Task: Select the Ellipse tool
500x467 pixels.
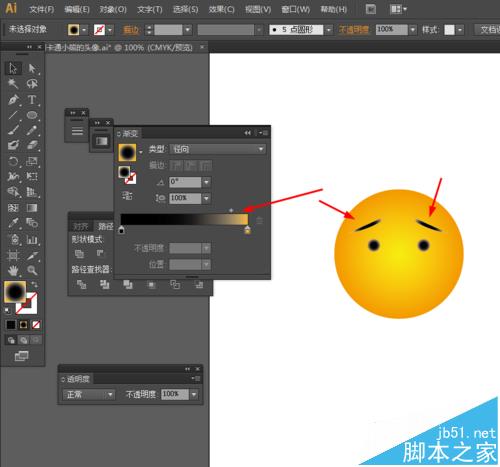Action: pos(32,115)
